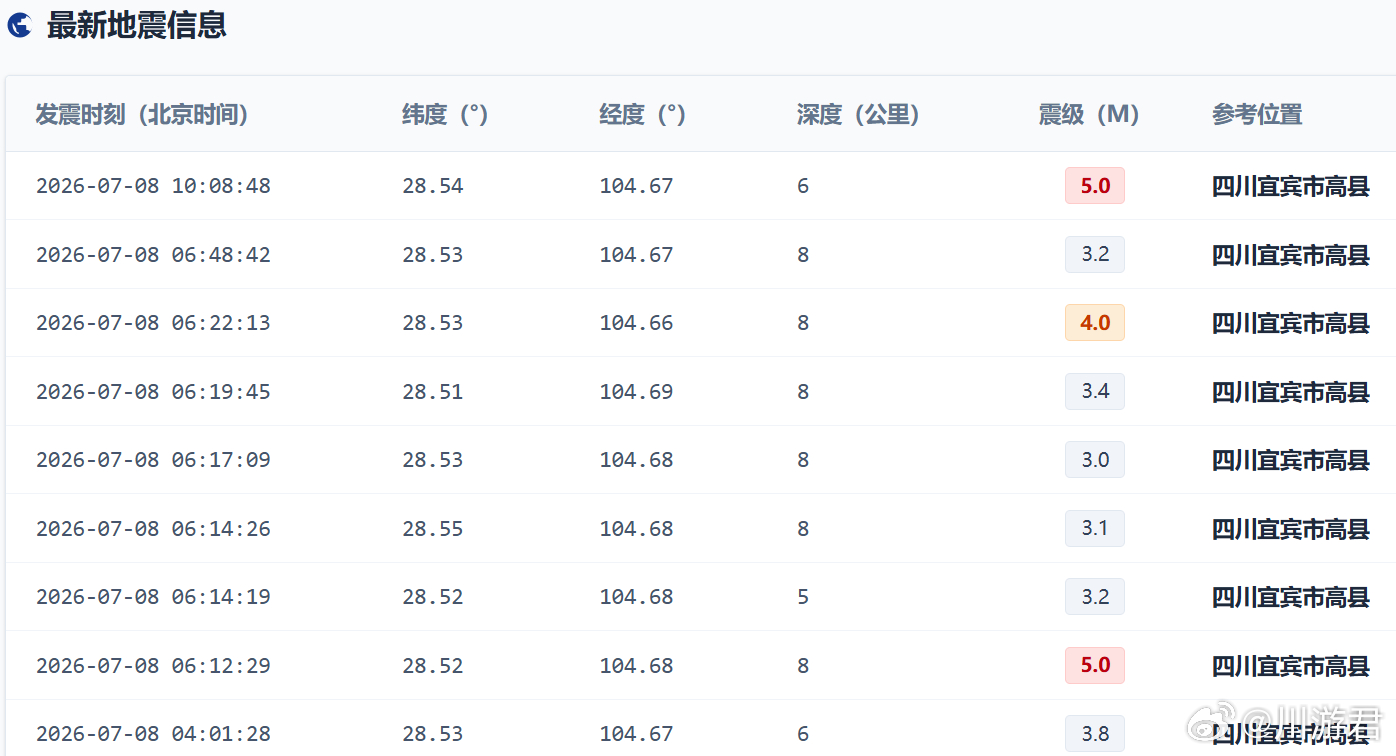Screen dimensions: 1396x756
Task: Click longitude 104.67 in the 06:48:42 row
Action: (636, 255)
